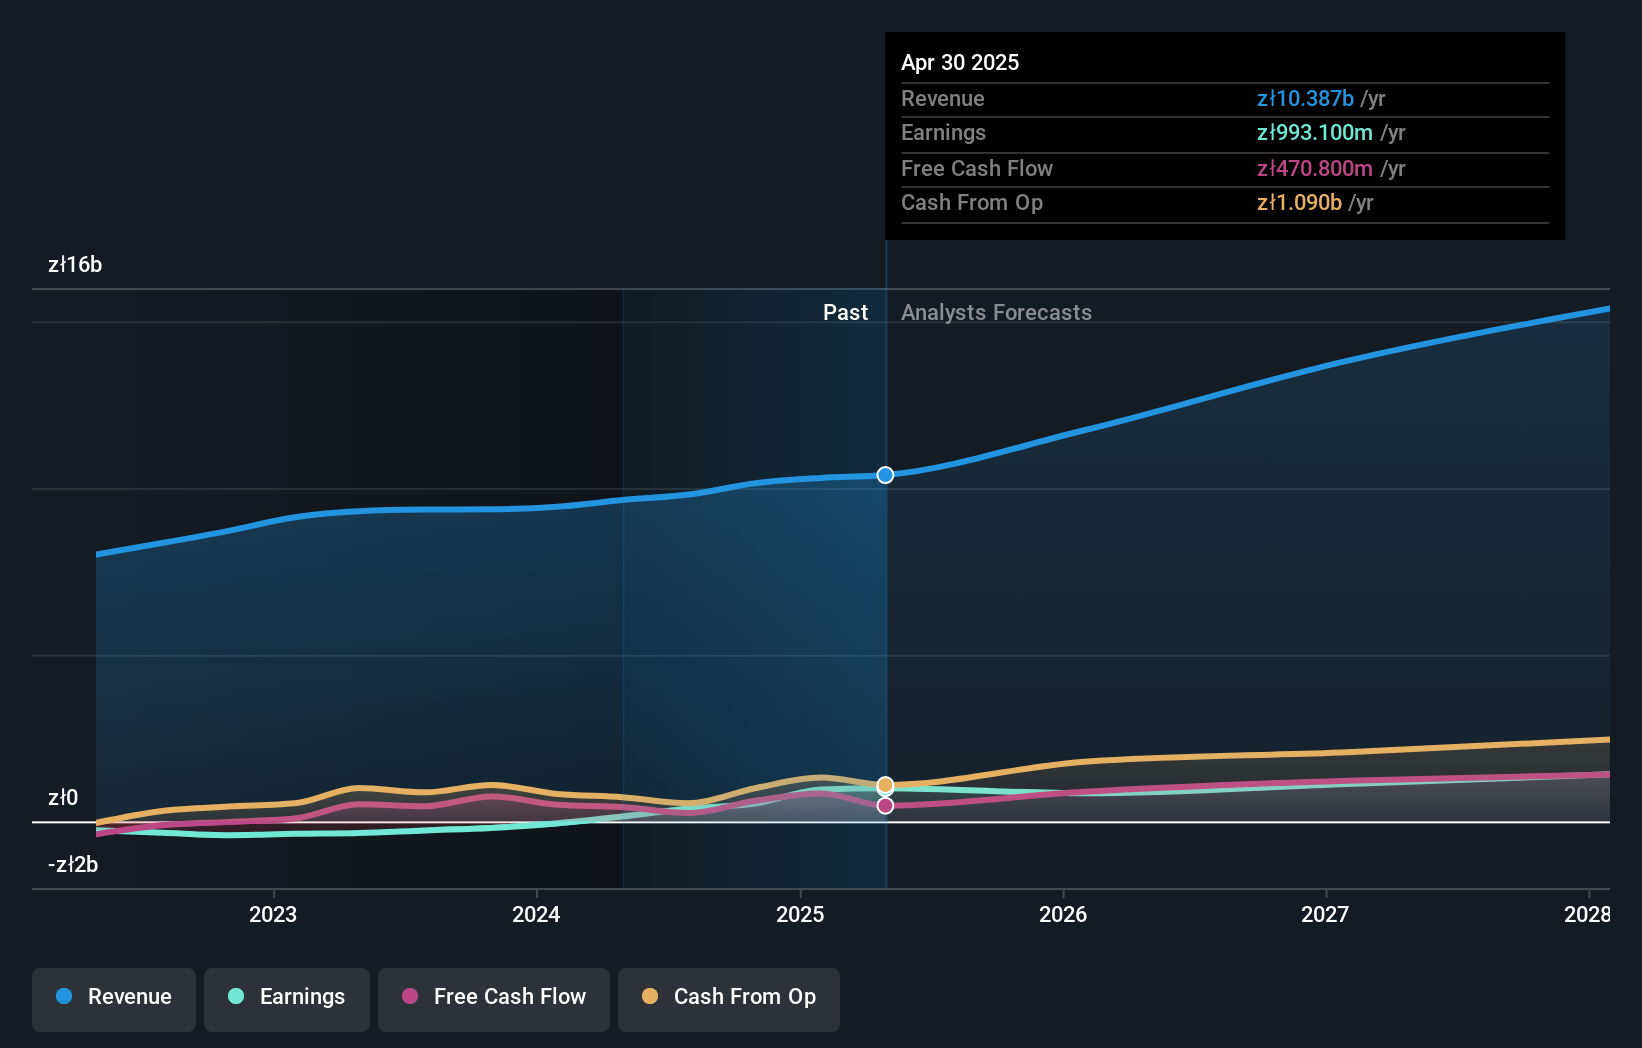Image resolution: width=1642 pixels, height=1048 pixels.
Task: Select the blue Revenue marker on the chart
Action: pyautogui.click(x=884, y=475)
